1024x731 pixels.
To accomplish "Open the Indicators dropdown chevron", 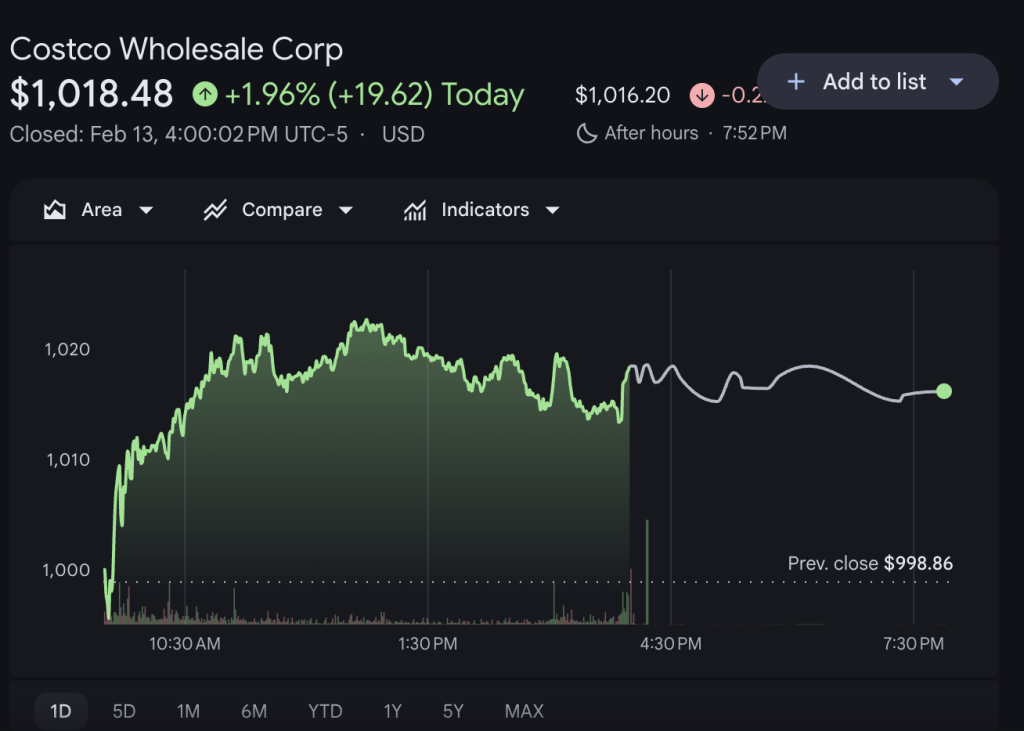I will pyautogui.click(x=553, y=210).
